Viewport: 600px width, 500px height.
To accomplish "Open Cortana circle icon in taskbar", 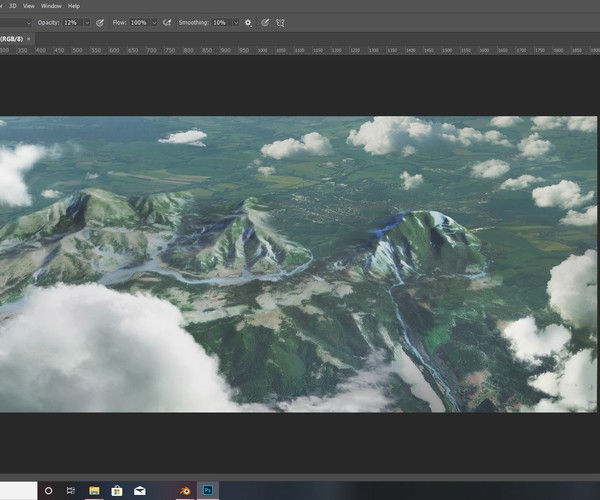I will pos(49,490).
